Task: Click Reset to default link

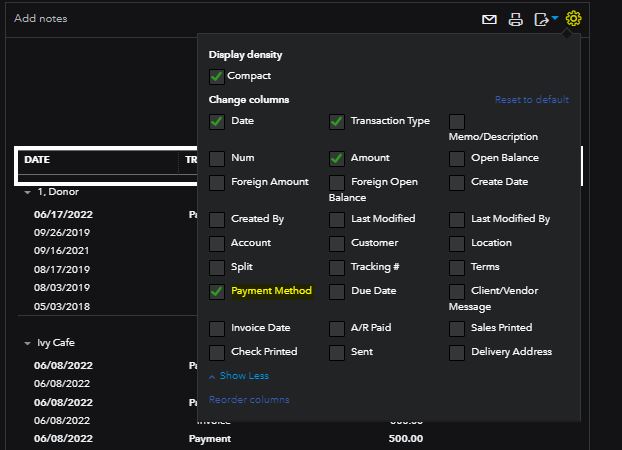Action: [531, 100]
